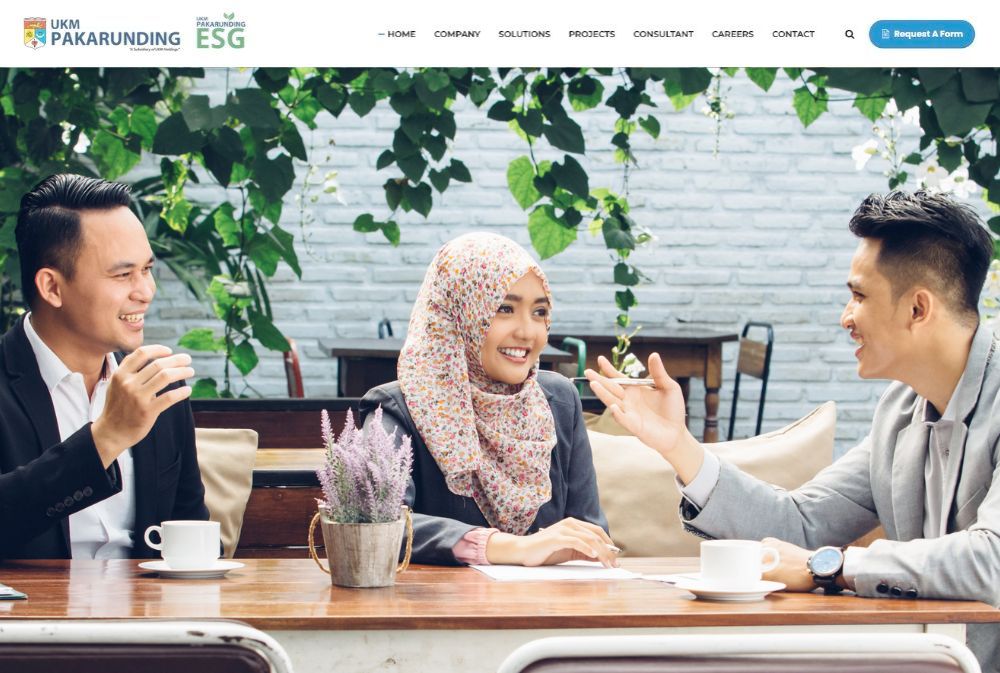Open the CAREERS page

coord(732,34)
